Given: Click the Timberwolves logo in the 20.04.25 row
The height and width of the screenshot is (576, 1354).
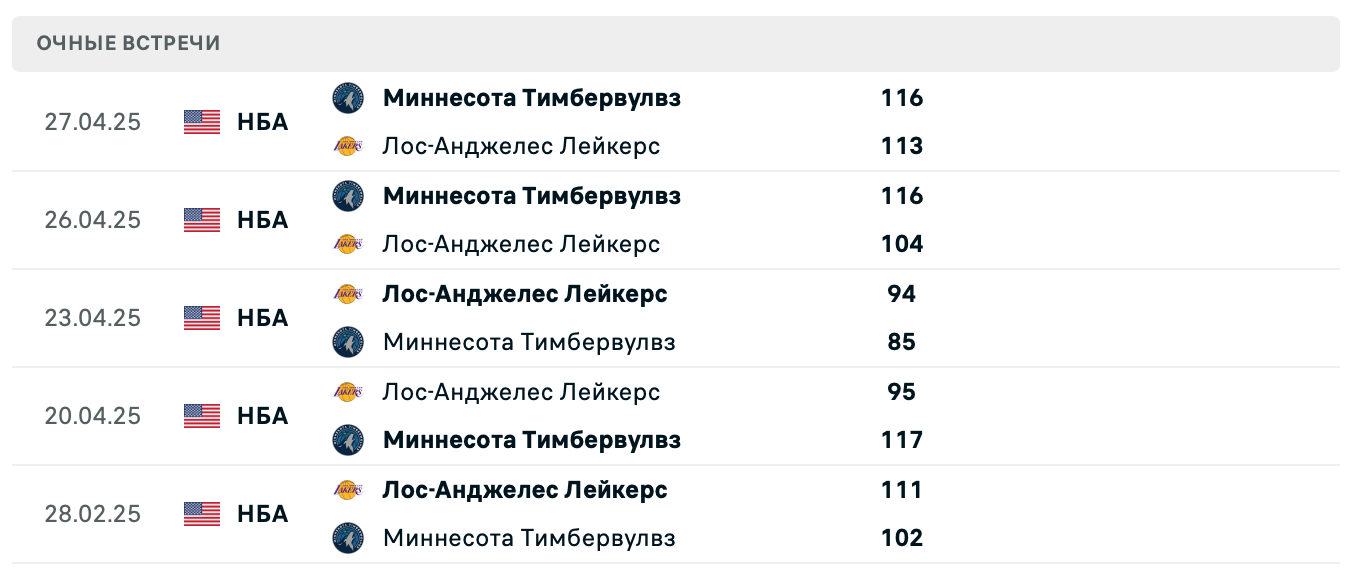Looking at the screenshot, I should (x=348, y=440).
